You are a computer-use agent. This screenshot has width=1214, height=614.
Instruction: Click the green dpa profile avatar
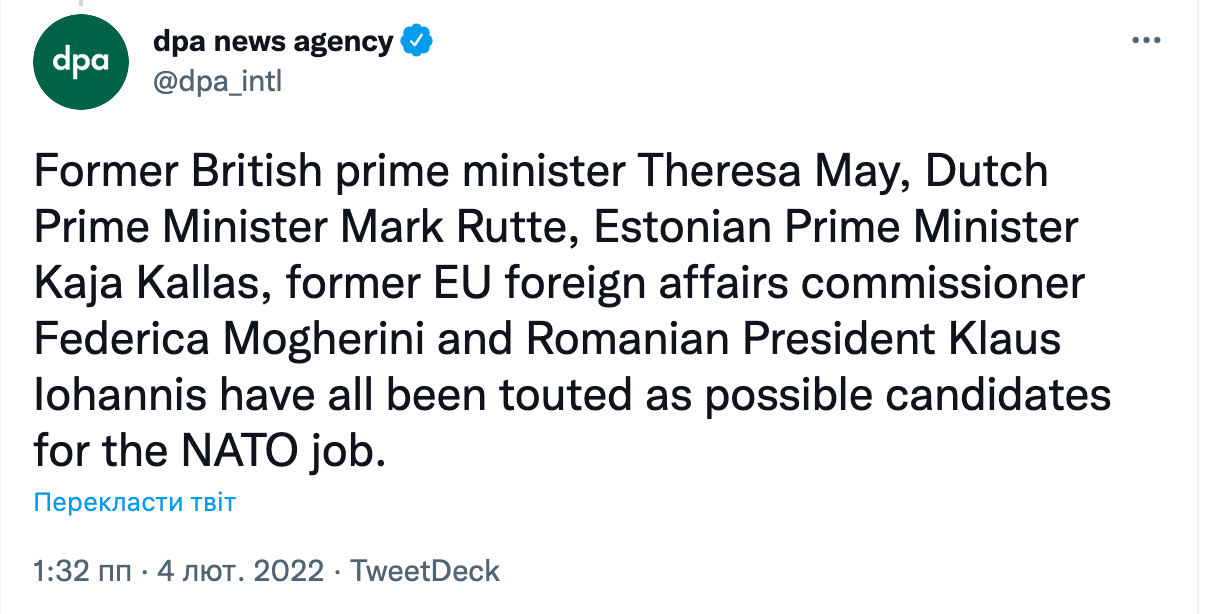coord(81,62)
